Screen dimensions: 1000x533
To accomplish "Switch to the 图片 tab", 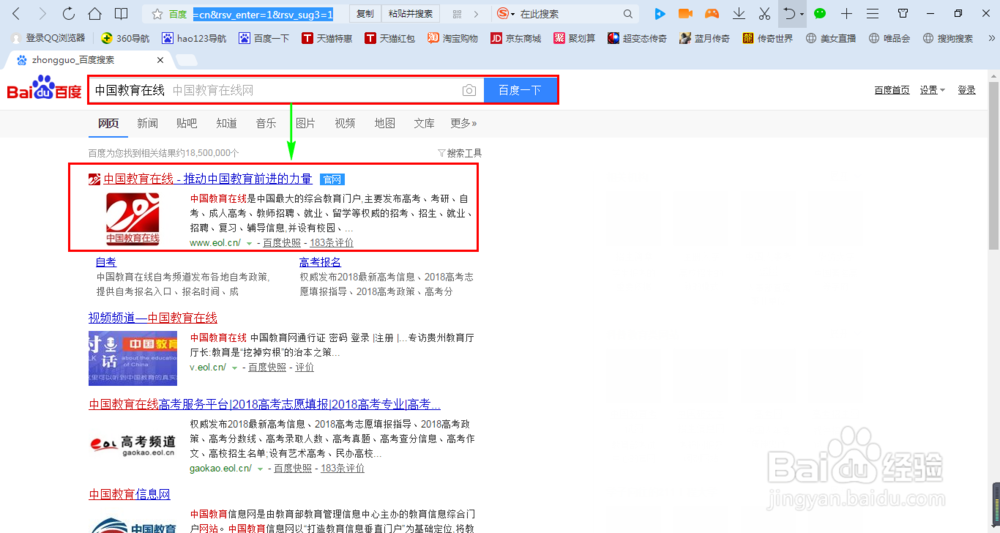I will point(305,123).
